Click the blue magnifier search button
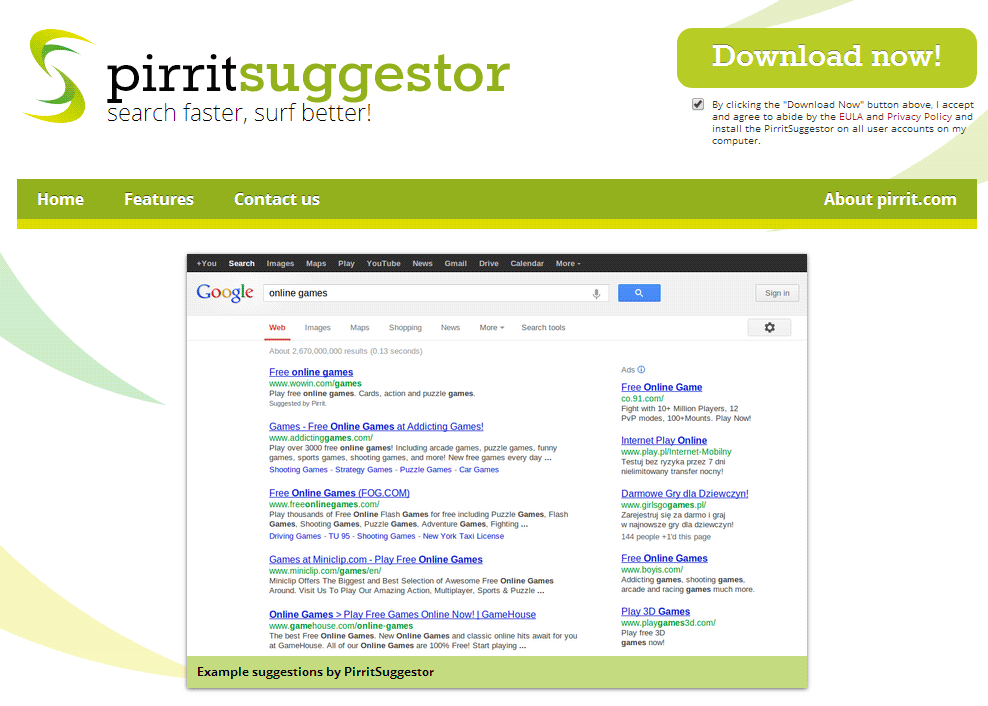 pyautogui.click(x=639, y=293)
